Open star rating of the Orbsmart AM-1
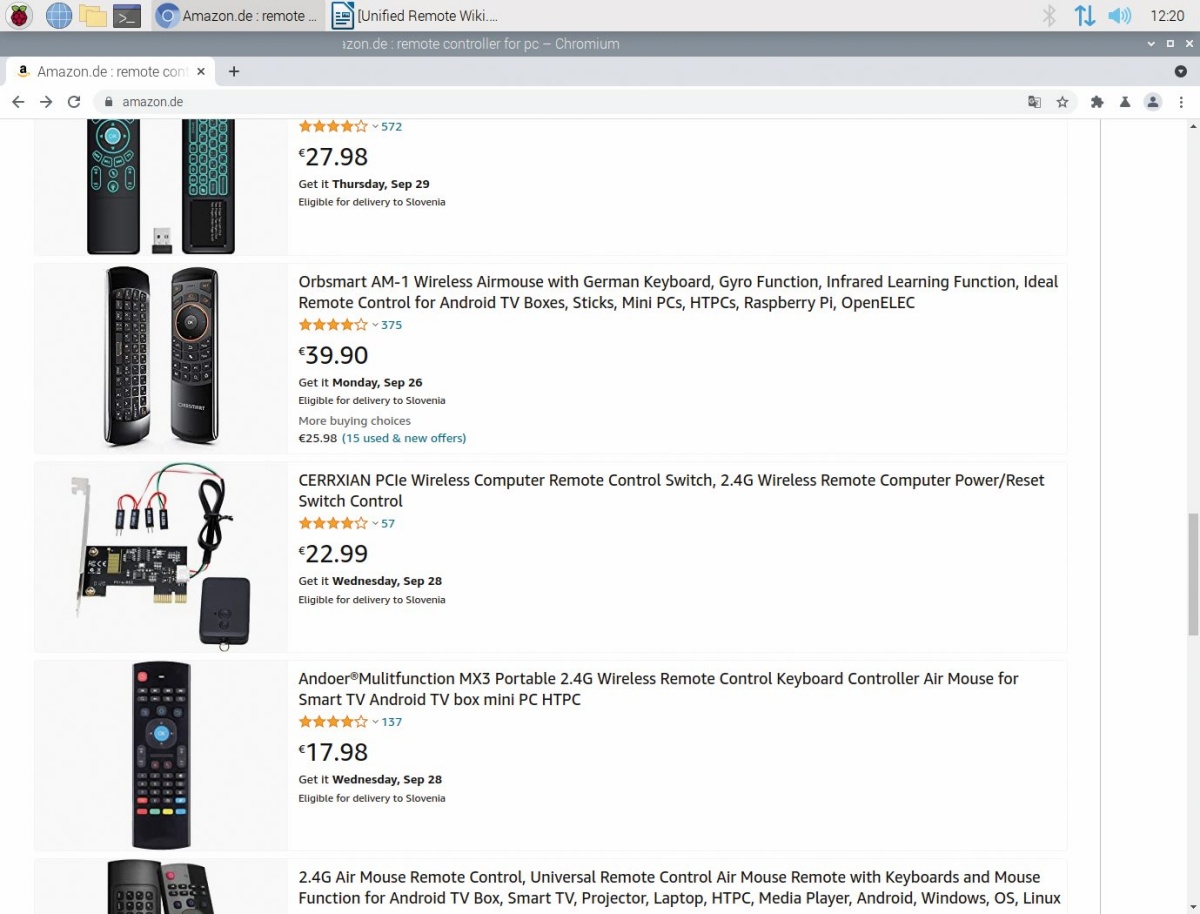Viewport: 1200px width, 914px height. pyautogui.click(x=333, y=325)
